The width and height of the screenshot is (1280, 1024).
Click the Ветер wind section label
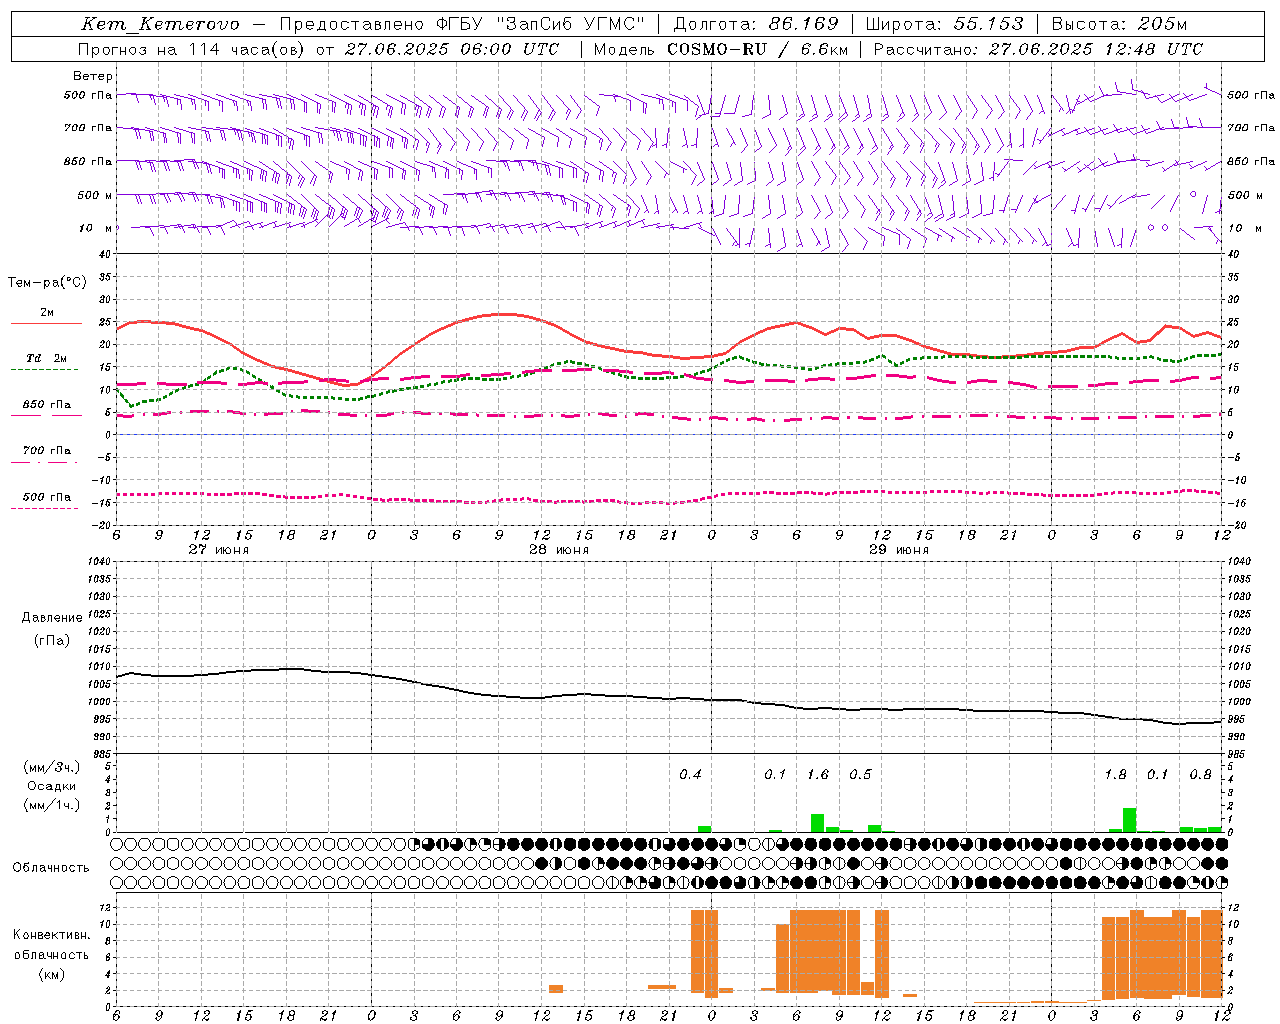[x=92, y=76]
